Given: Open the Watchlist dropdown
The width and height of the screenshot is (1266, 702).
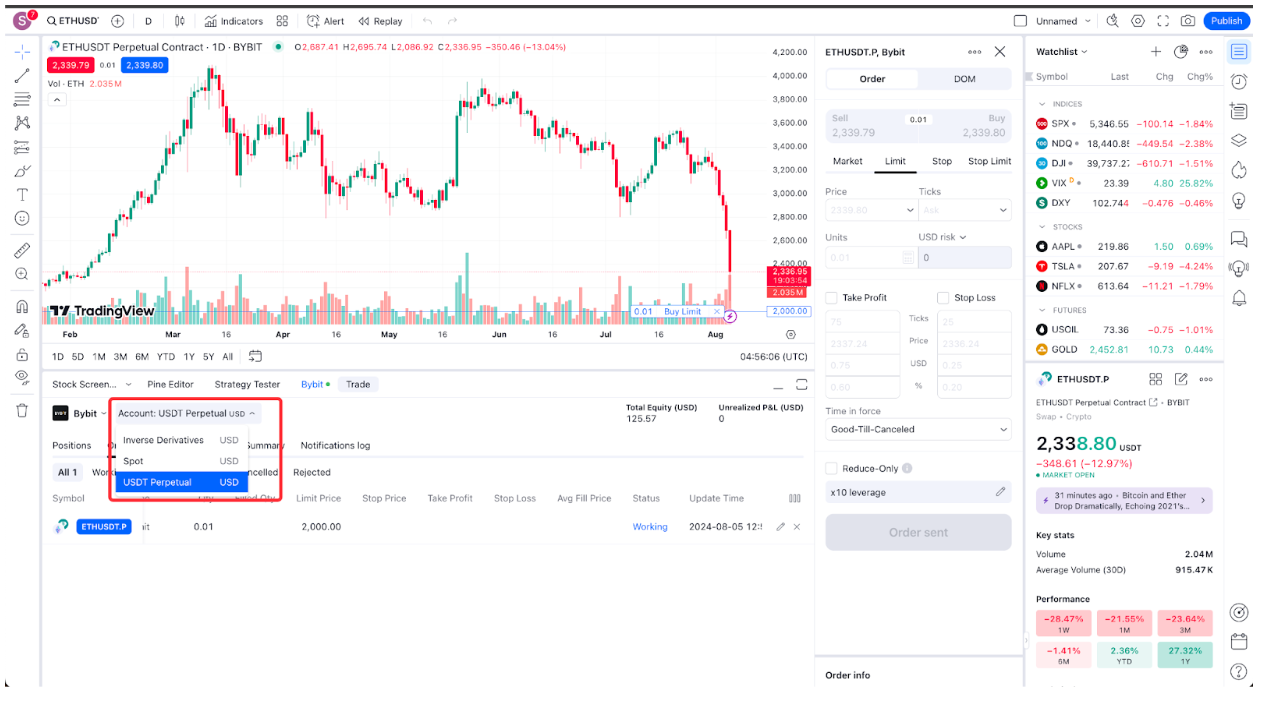Looking at the screenshot, I should click(x=1061, y=52).
